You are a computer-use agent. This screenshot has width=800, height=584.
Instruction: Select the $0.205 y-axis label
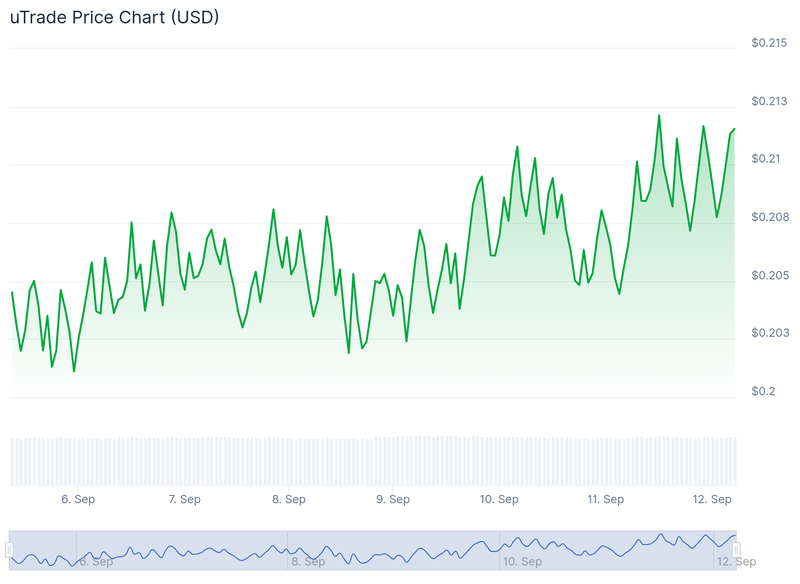tap(769, 275)
